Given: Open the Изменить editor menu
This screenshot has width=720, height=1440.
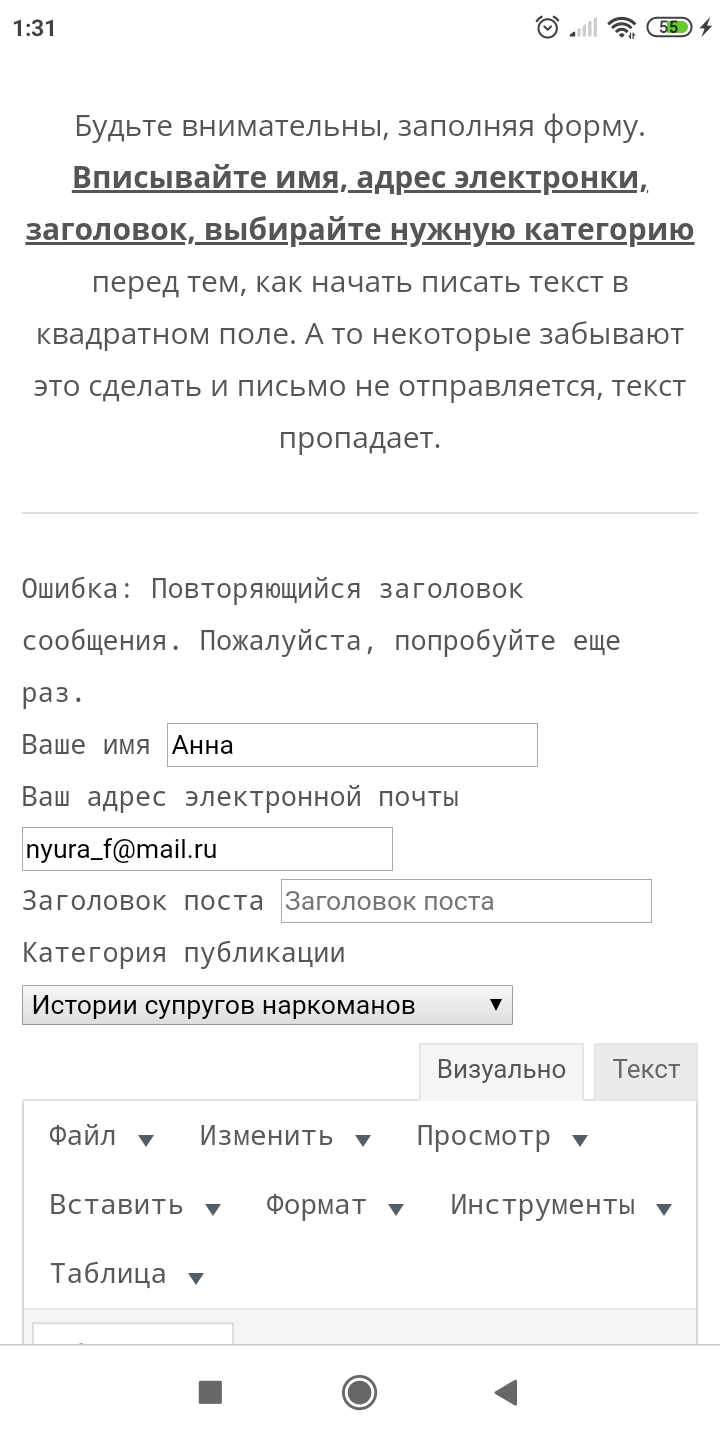Looking at the screenshot, I should (x=284, y=1137).
